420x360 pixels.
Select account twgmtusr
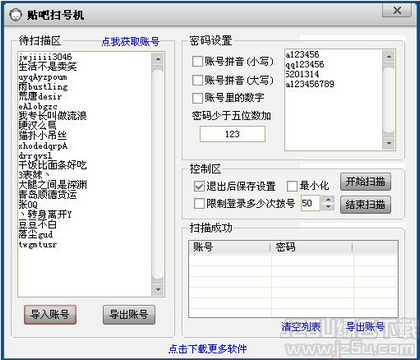point(38,245)
